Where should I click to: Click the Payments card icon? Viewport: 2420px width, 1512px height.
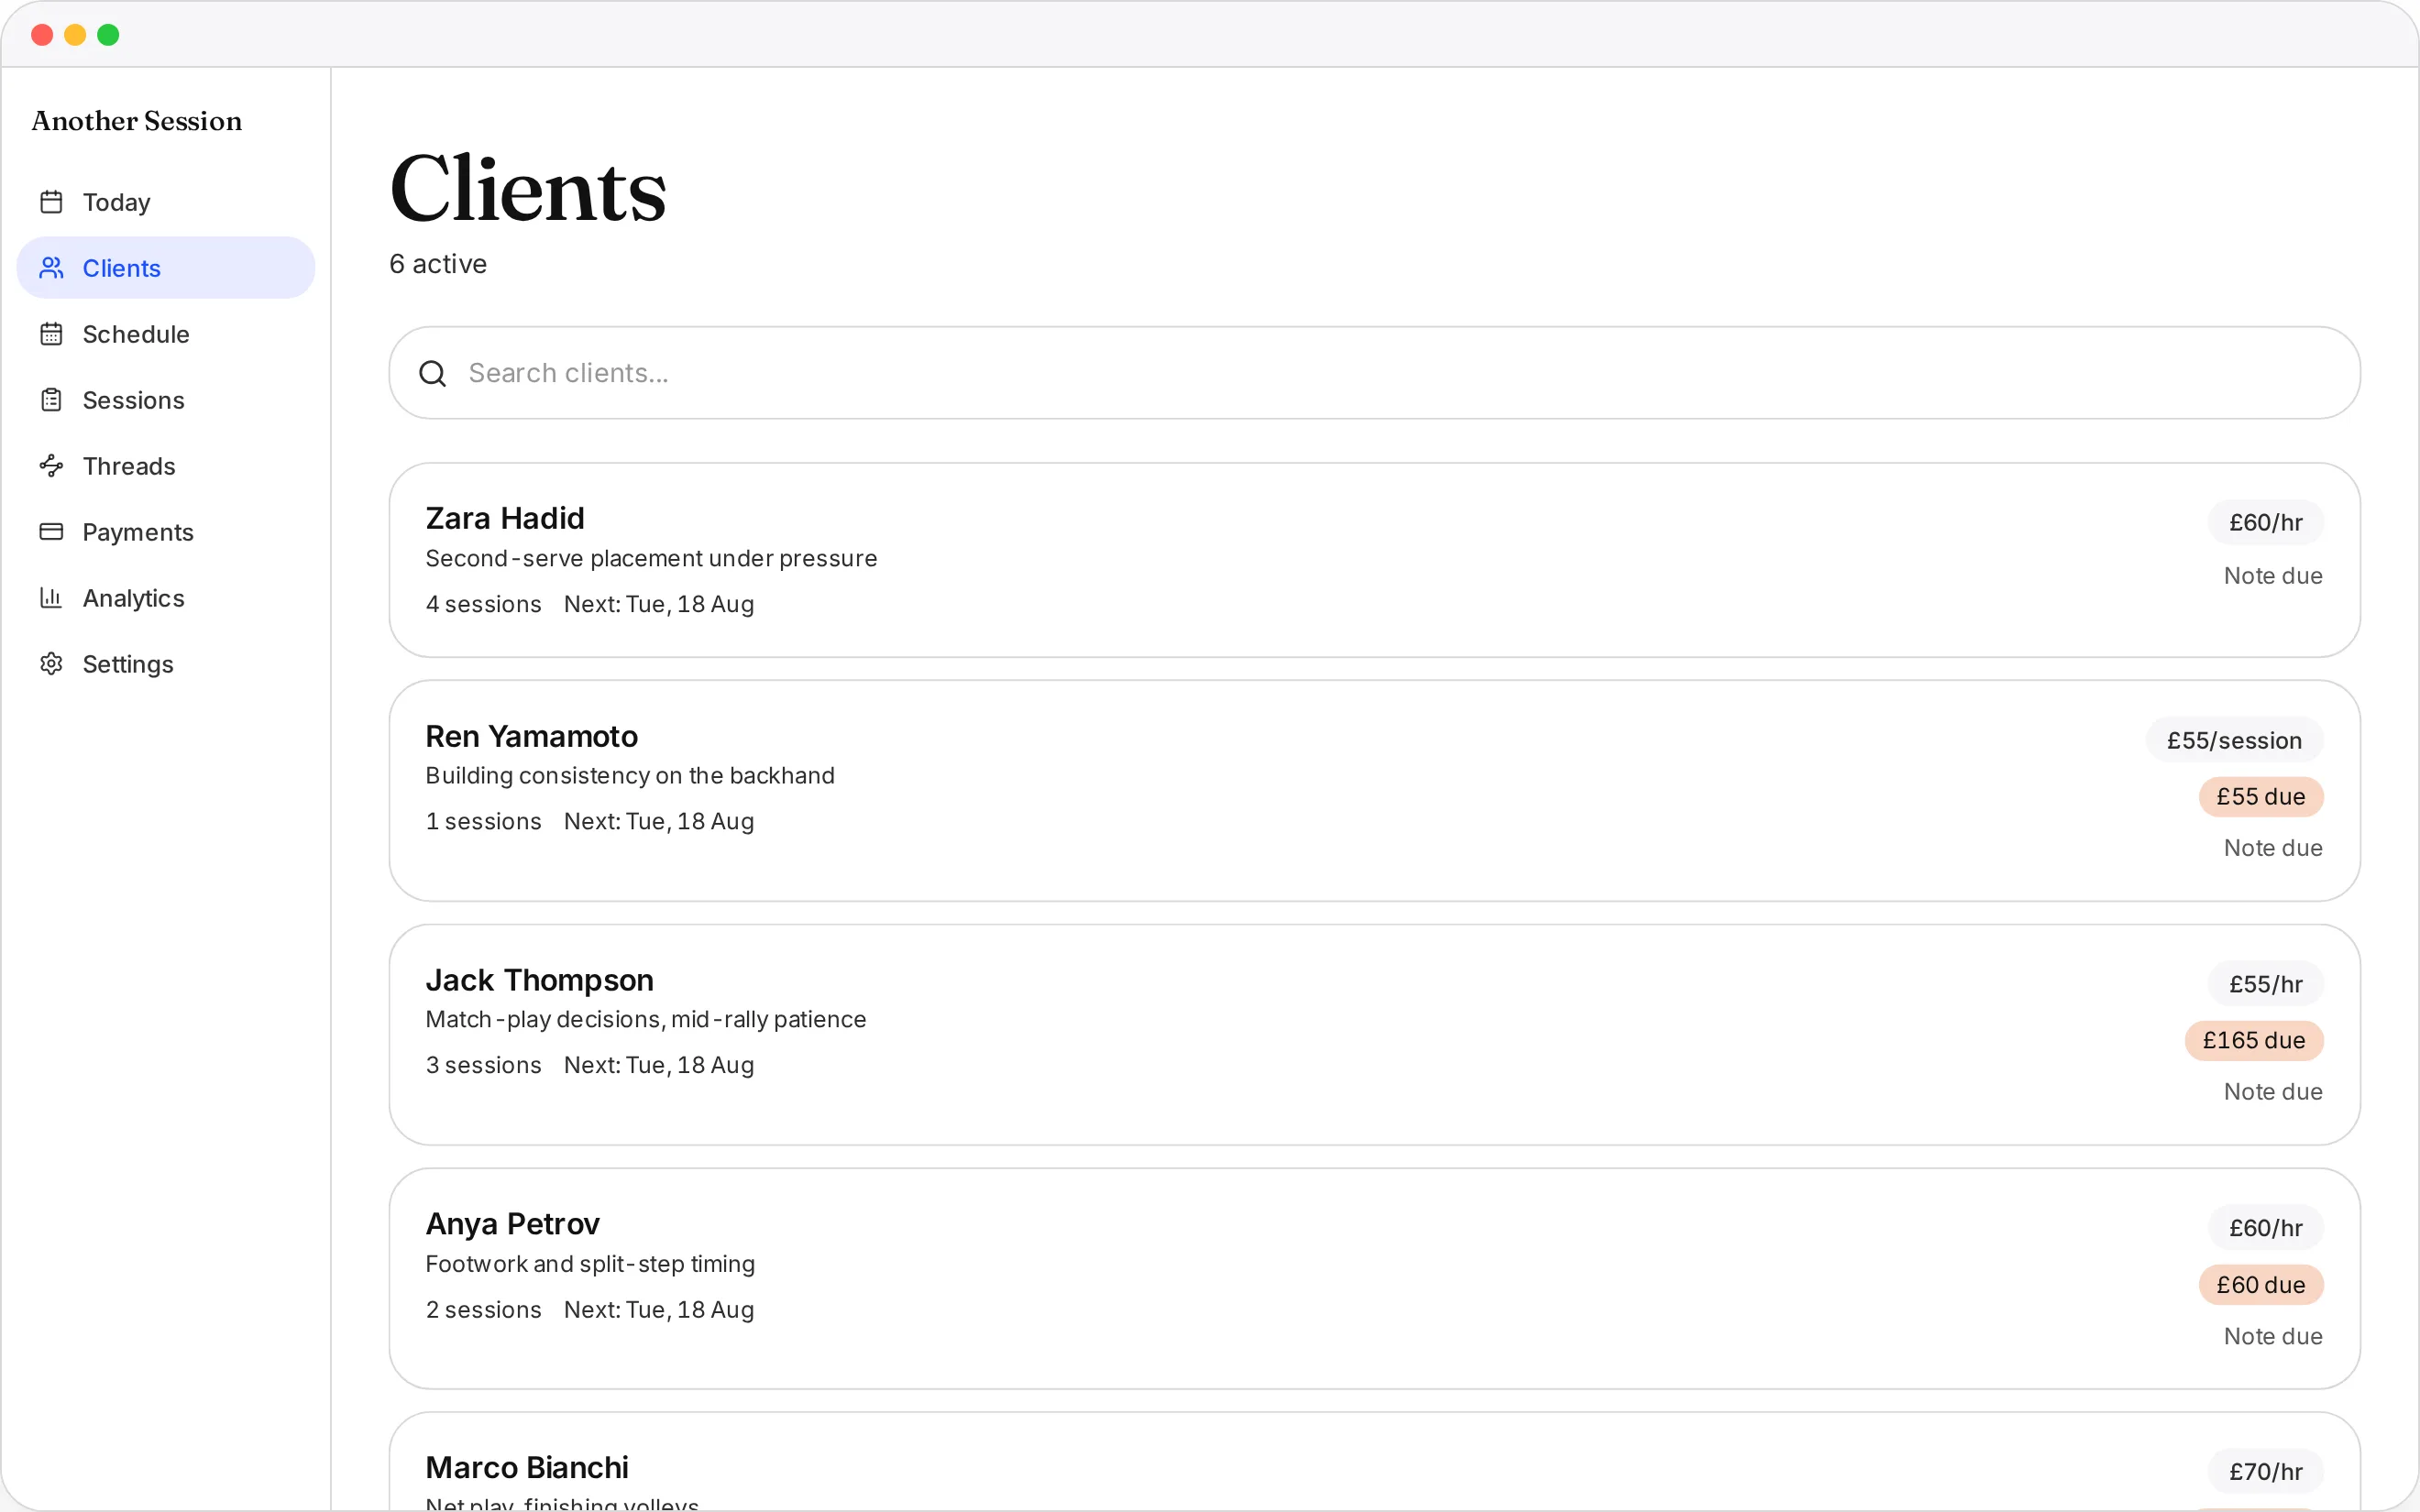point(51,532)
